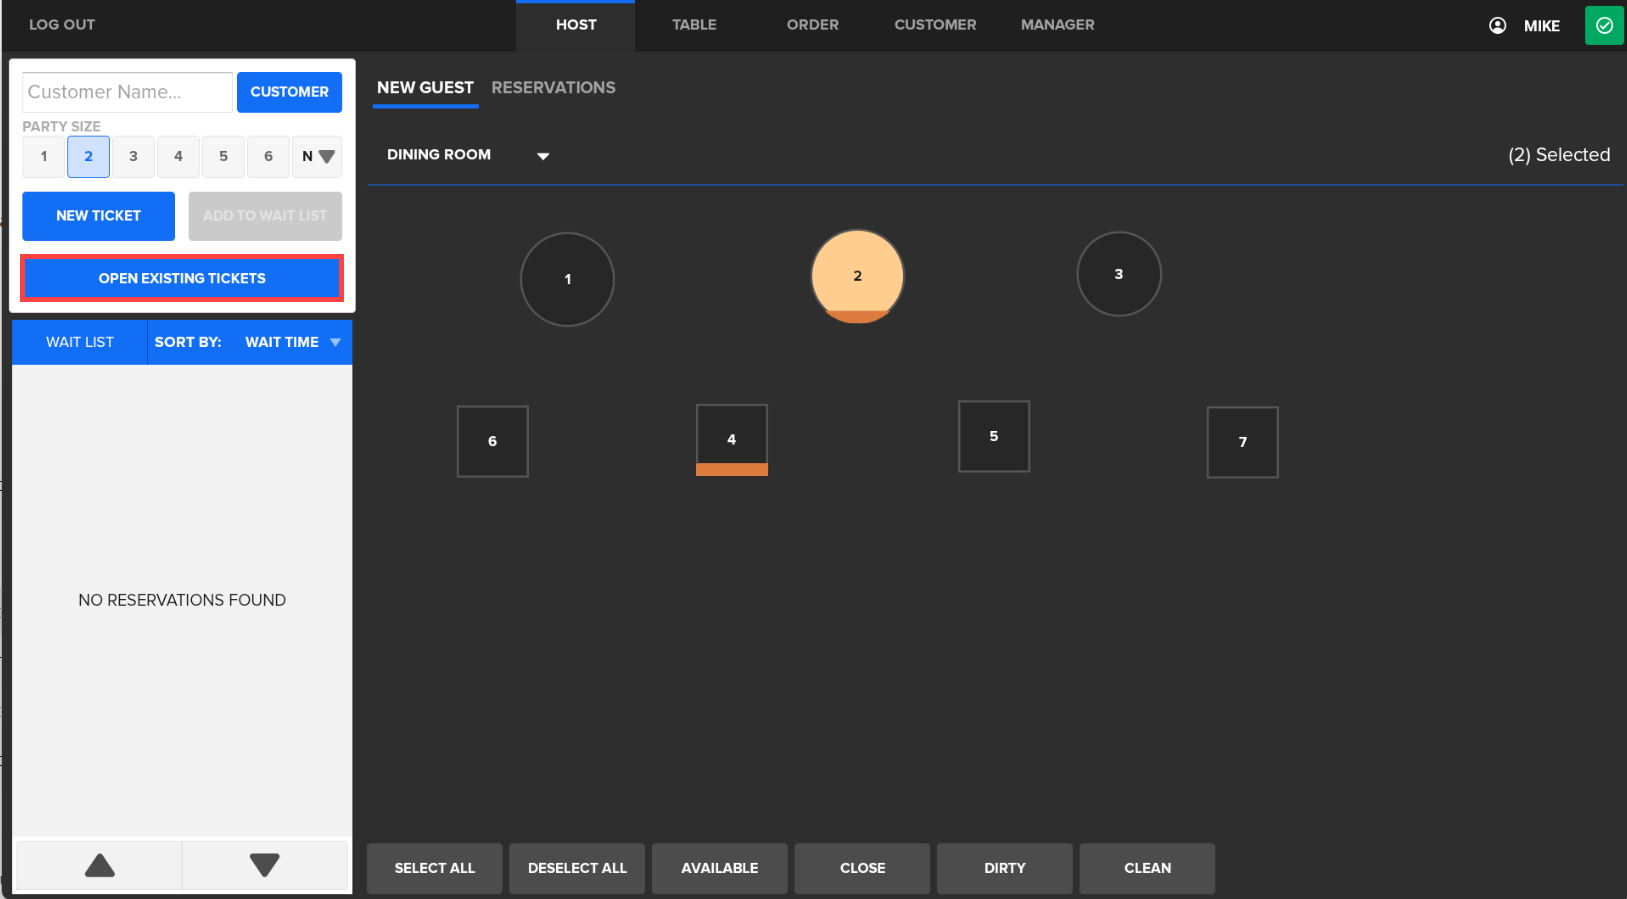Select square table 7 on floor plan
The width and height of the screenshot is (1627, 899).
pos(1242,442)
